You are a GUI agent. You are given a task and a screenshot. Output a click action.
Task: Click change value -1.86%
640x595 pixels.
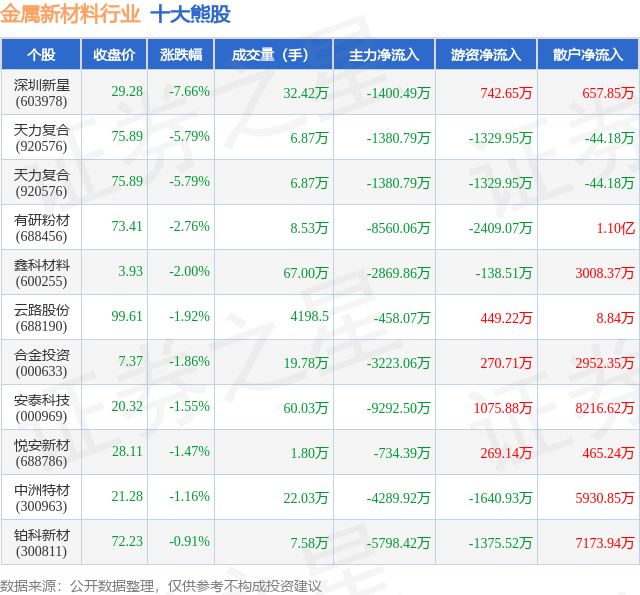point(189,361)
